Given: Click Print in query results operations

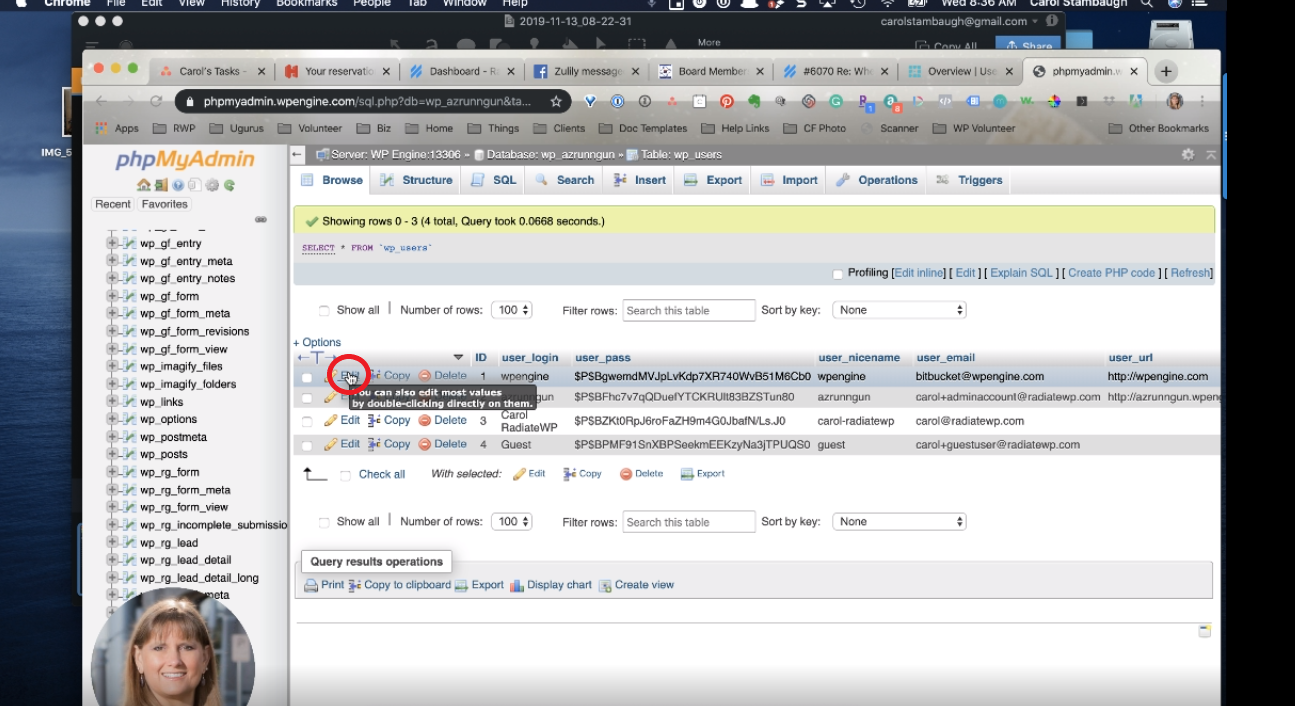Looking at the screenshot, I should (324, 585).
